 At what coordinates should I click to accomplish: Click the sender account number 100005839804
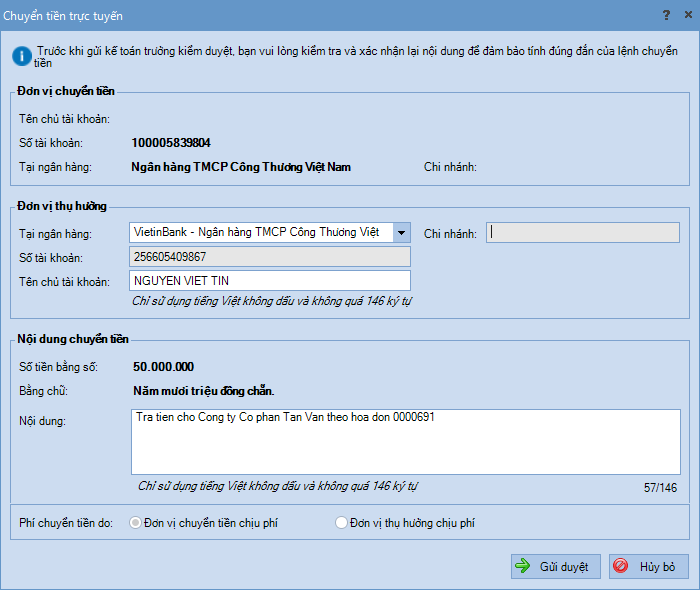click(171, 143)
